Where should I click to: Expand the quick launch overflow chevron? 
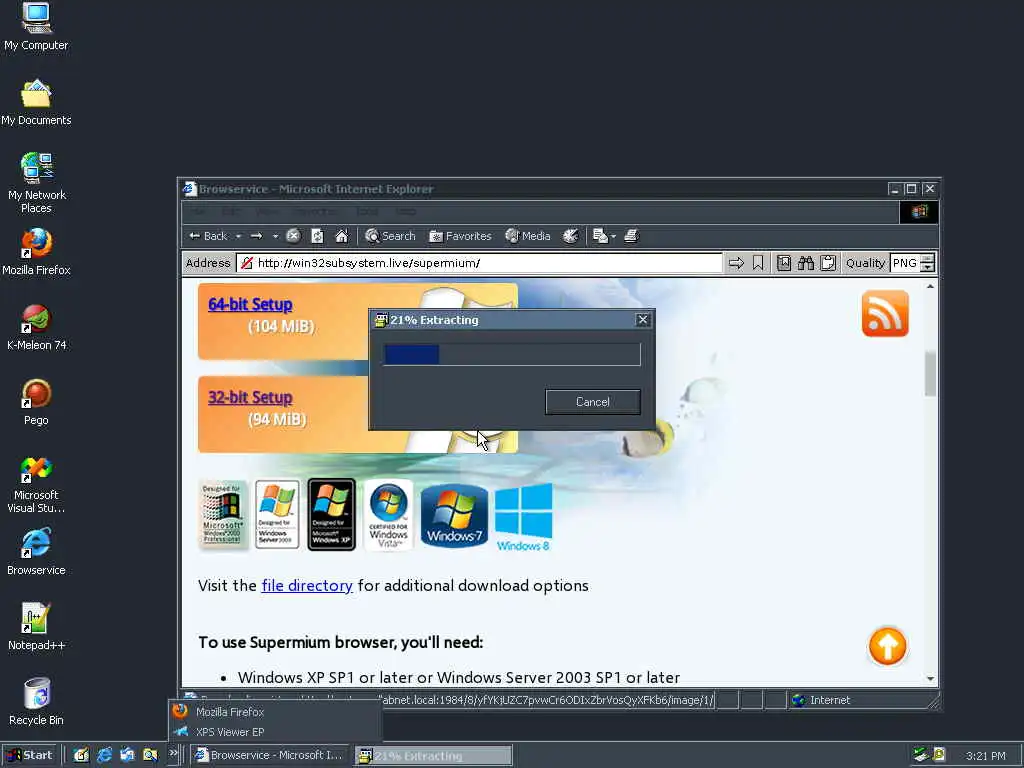pos(173,754)
